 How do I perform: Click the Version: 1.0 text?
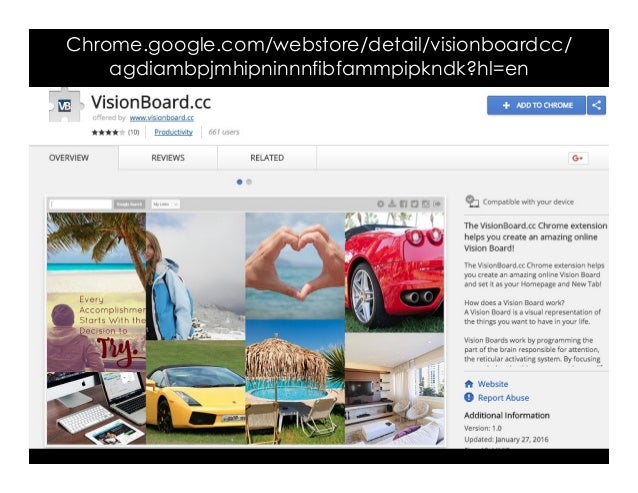[x=483, y=428]
